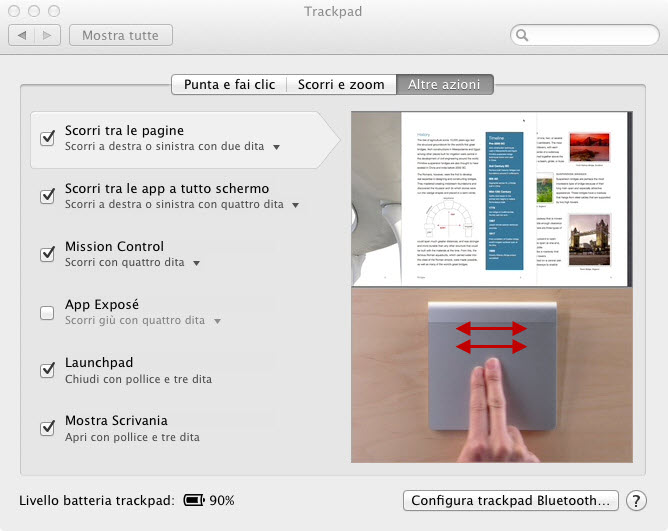Click the forward navigation arrow
Image resolution: width=668 pixels, height=531 pixels.
(x=47, y=35)
